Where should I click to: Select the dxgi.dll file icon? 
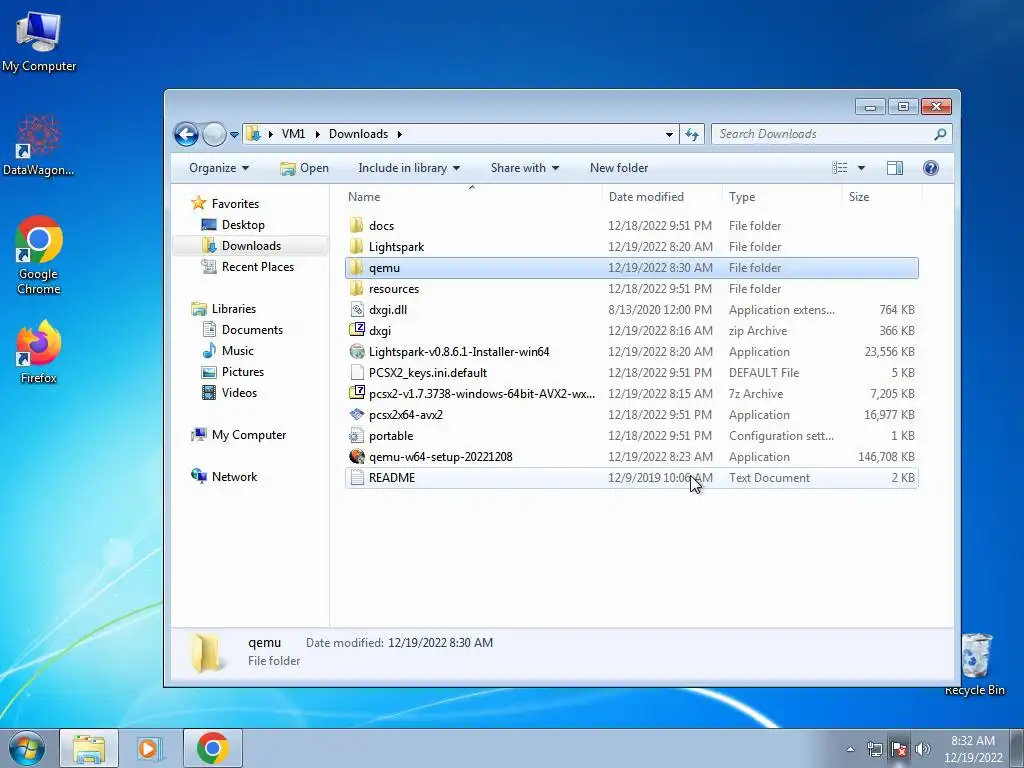click(x=357, y=310)
